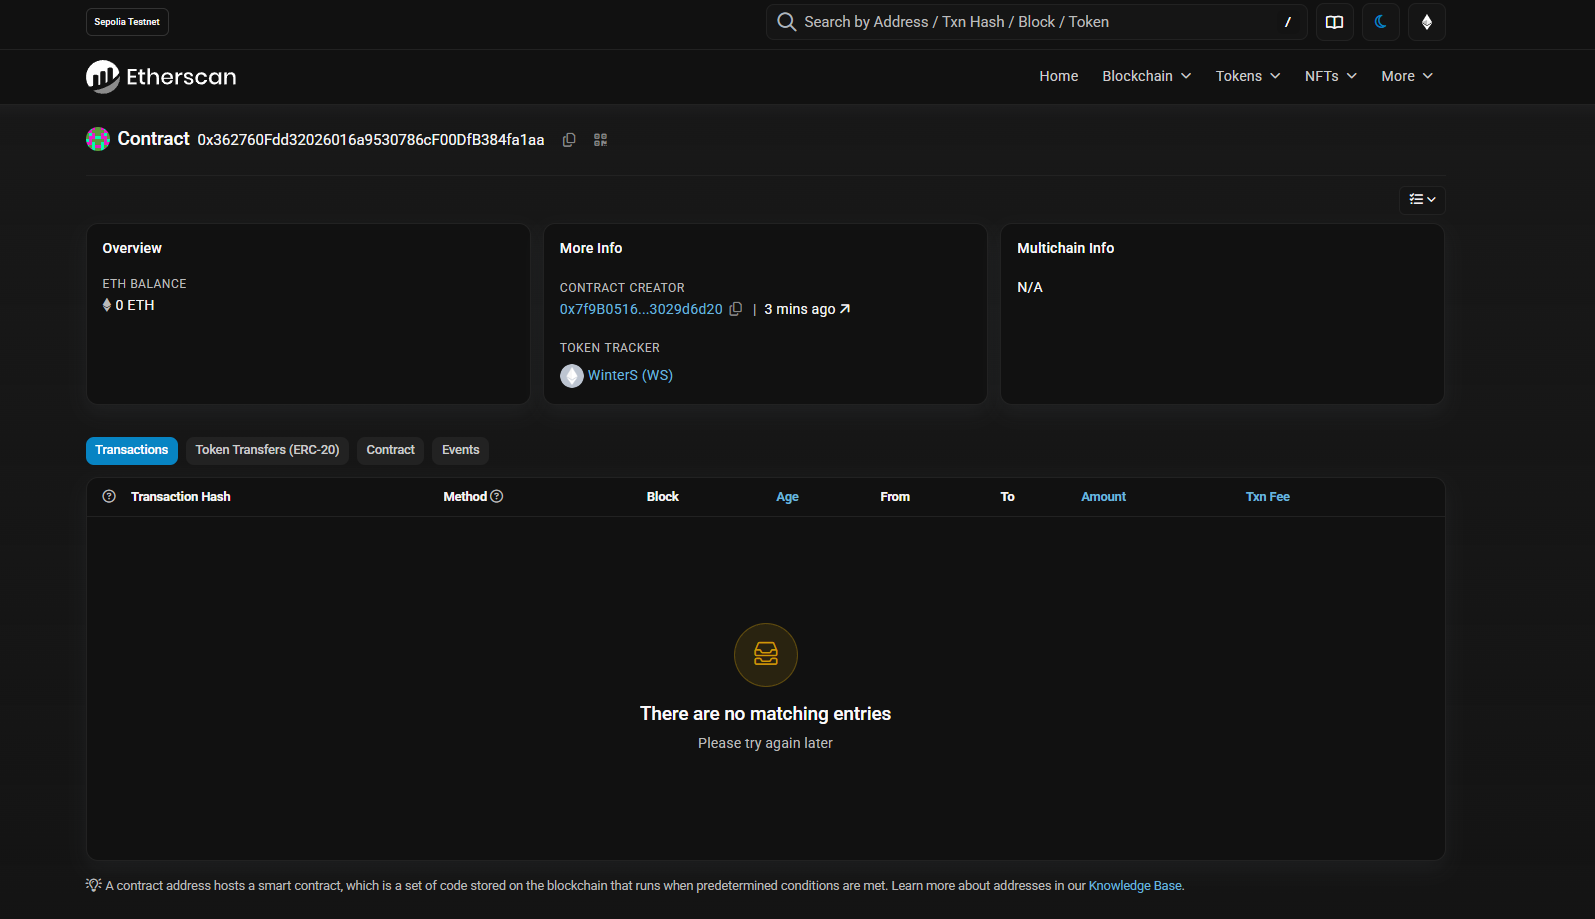
Task: Click the Amount column header
Action: [1104, 497]
